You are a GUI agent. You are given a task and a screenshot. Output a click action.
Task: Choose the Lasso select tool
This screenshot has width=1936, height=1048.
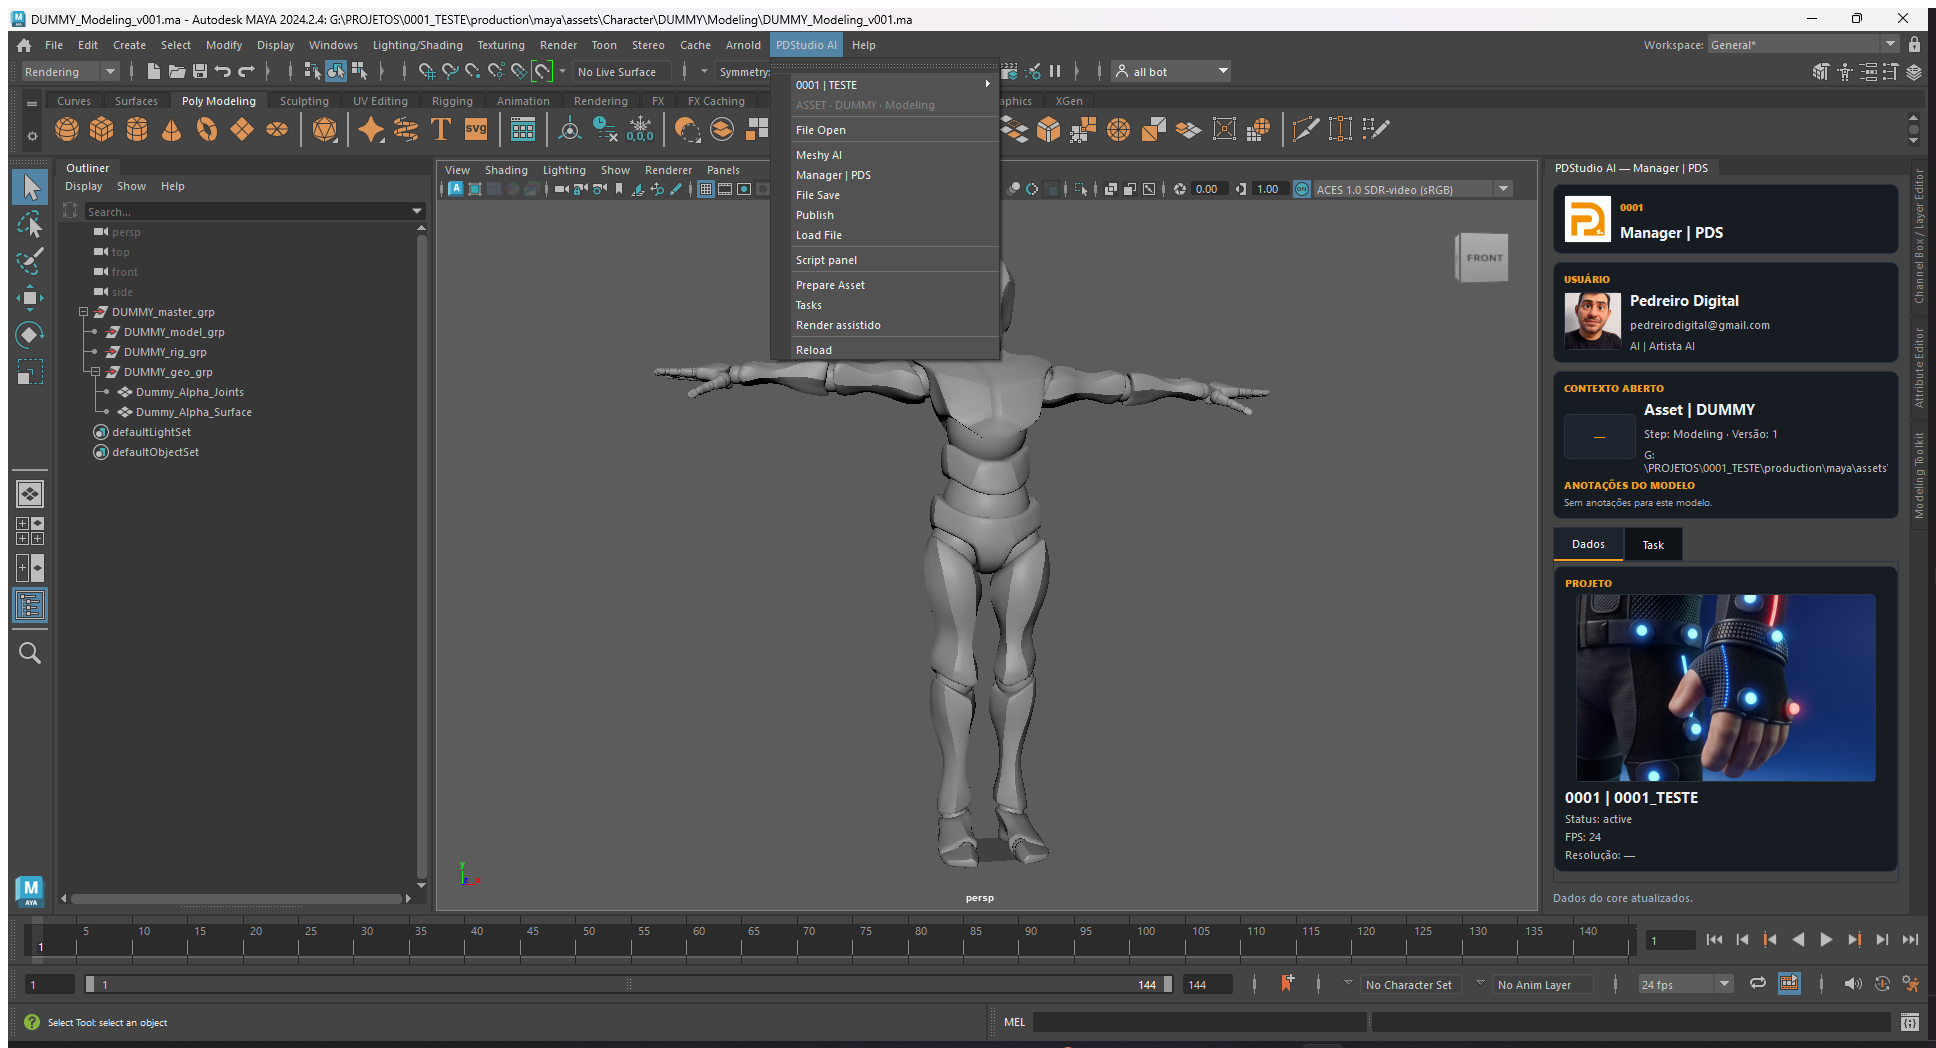coord(30,224)
